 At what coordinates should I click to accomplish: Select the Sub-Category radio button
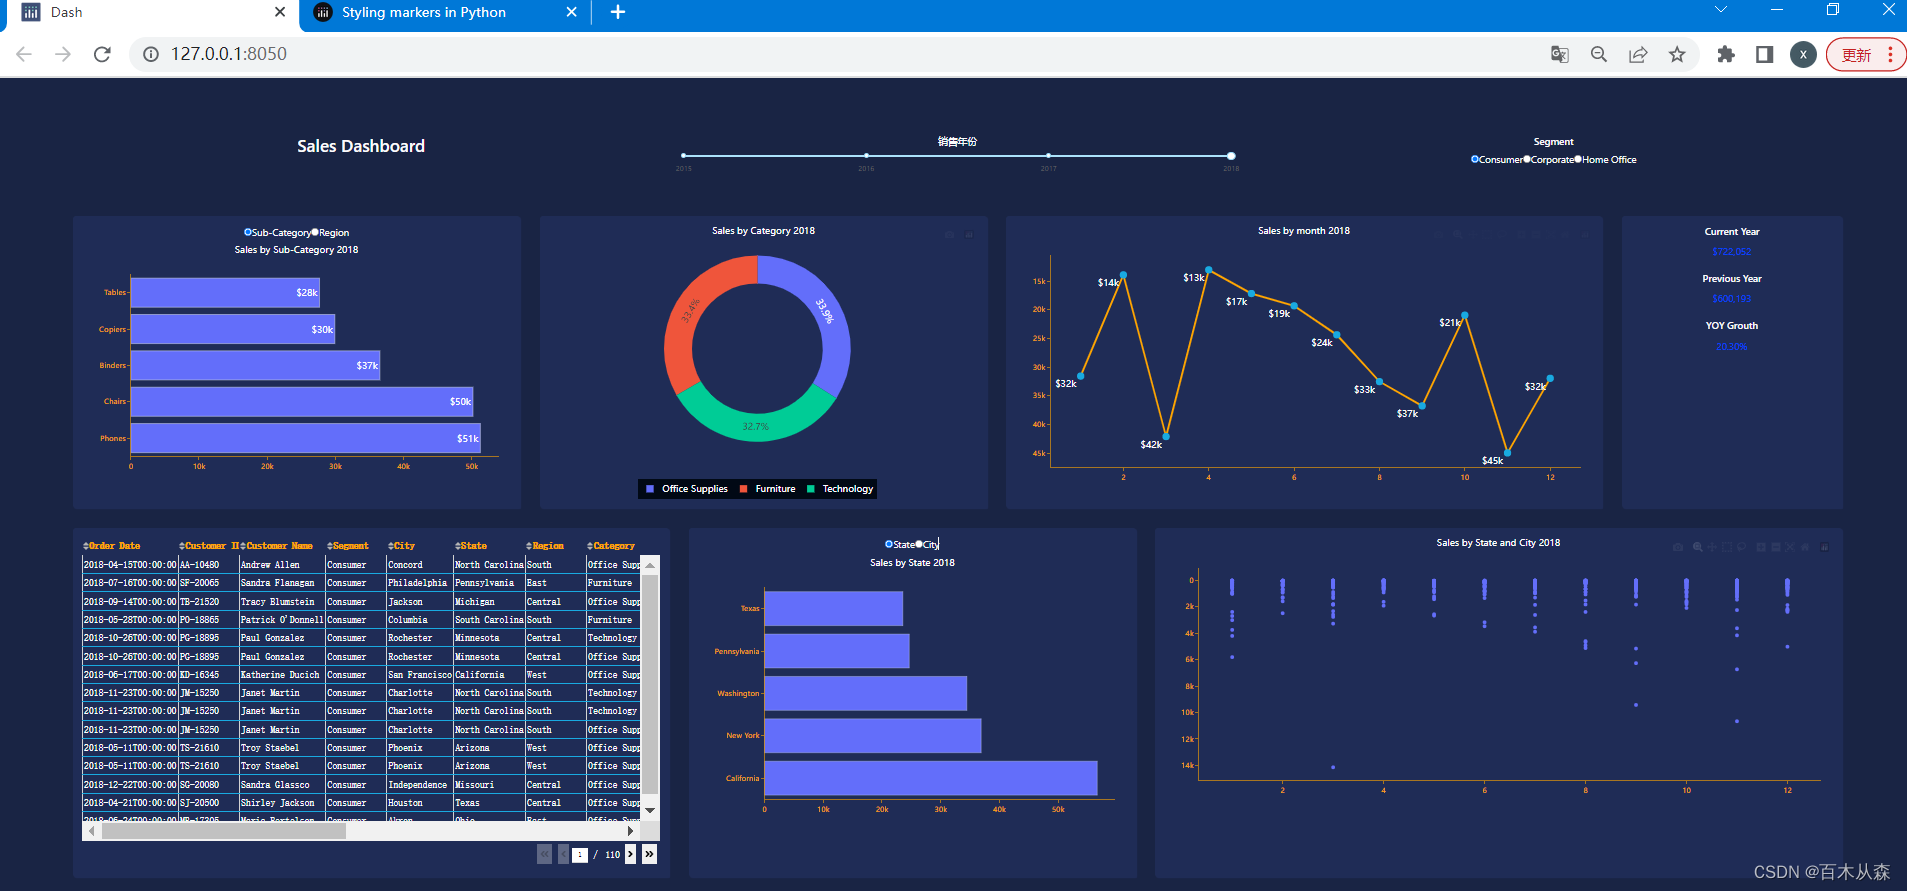[248, 232]
